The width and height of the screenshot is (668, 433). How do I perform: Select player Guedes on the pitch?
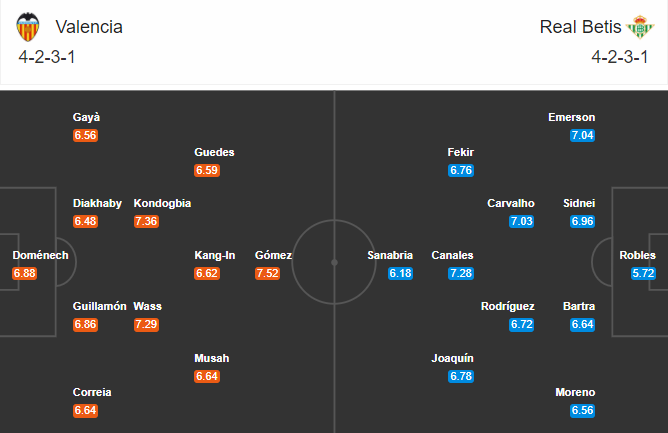point(214,152)
